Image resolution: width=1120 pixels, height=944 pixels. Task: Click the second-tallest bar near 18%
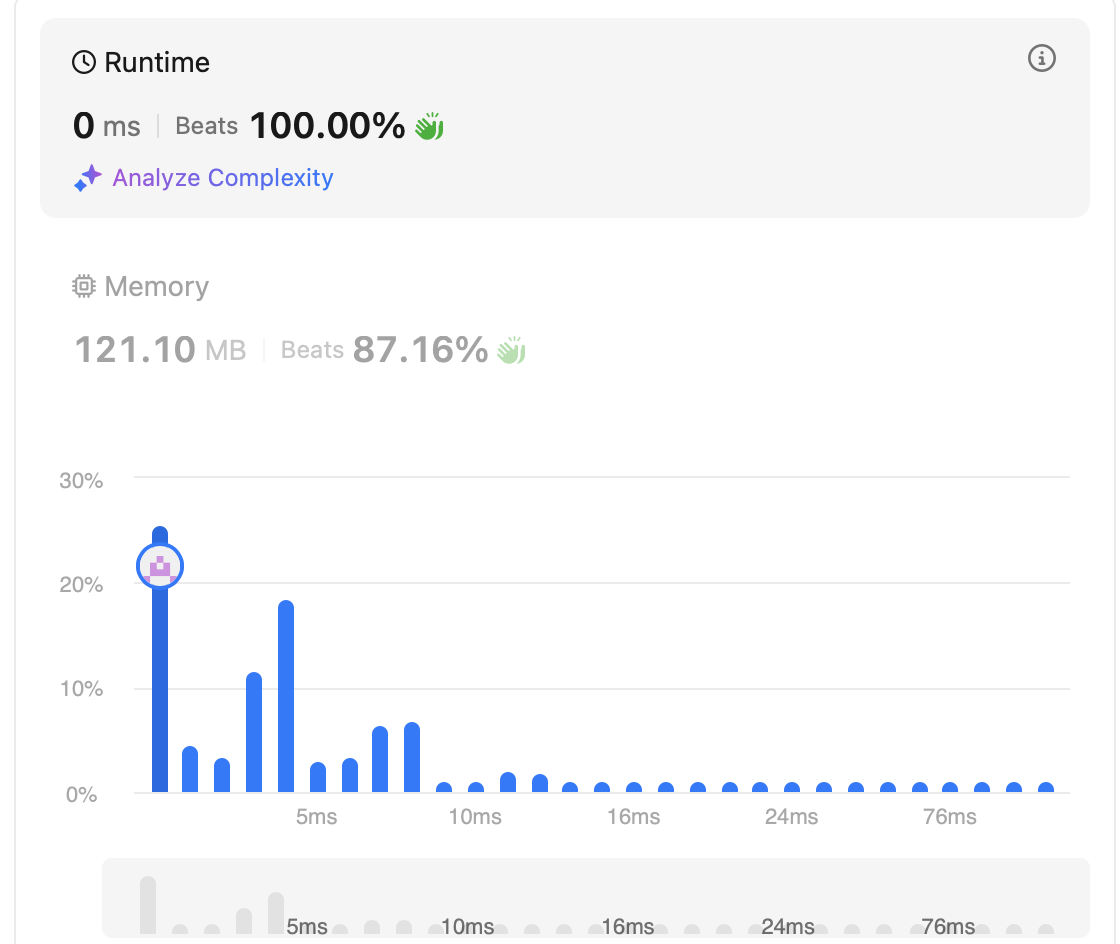tap(286, 697)
